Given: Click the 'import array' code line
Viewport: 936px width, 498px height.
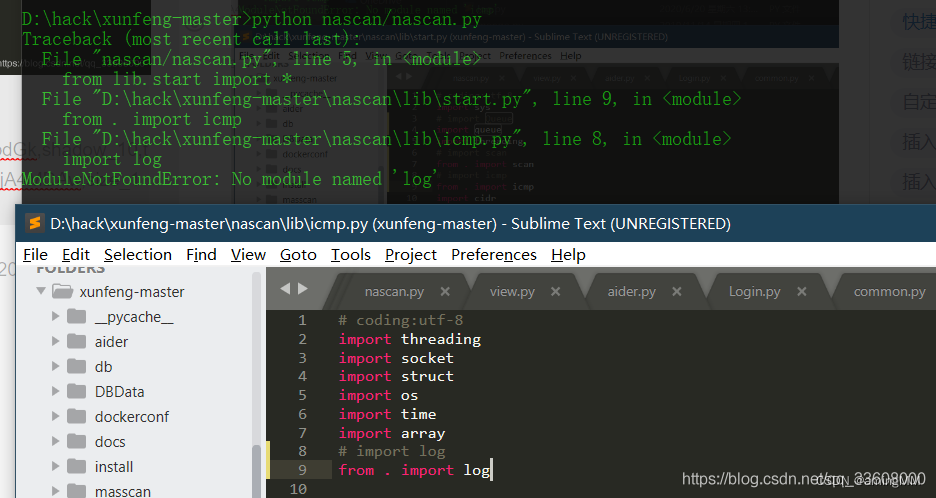Looking at the screenshot, I should point(392,433).
